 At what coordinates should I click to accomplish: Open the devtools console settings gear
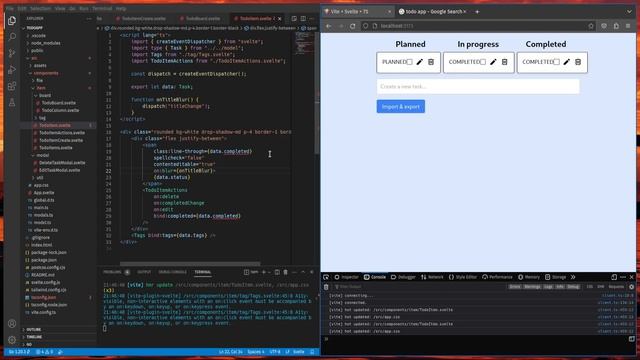point(631,287)
